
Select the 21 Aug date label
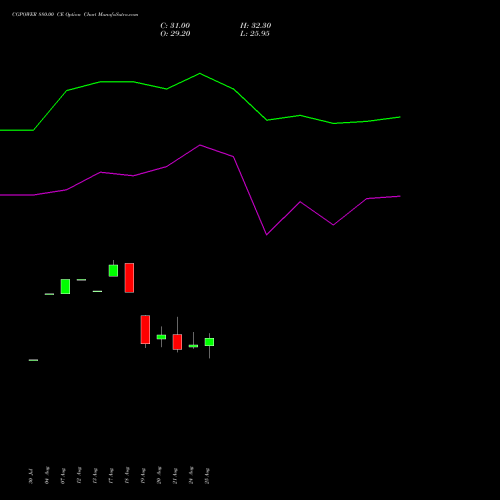pos(175,476)
